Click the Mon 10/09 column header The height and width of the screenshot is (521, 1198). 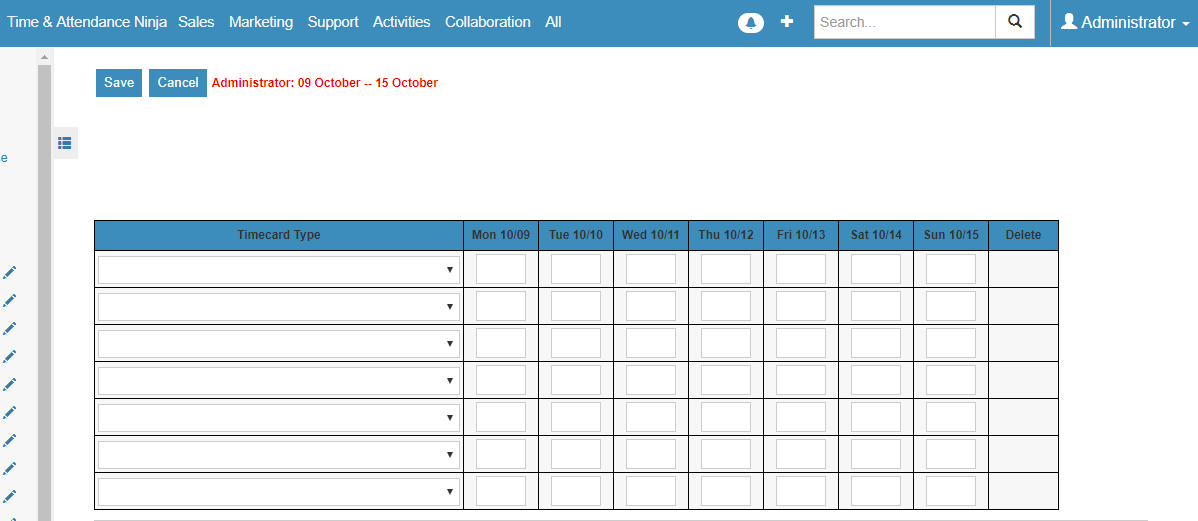[x=501, y=235]
